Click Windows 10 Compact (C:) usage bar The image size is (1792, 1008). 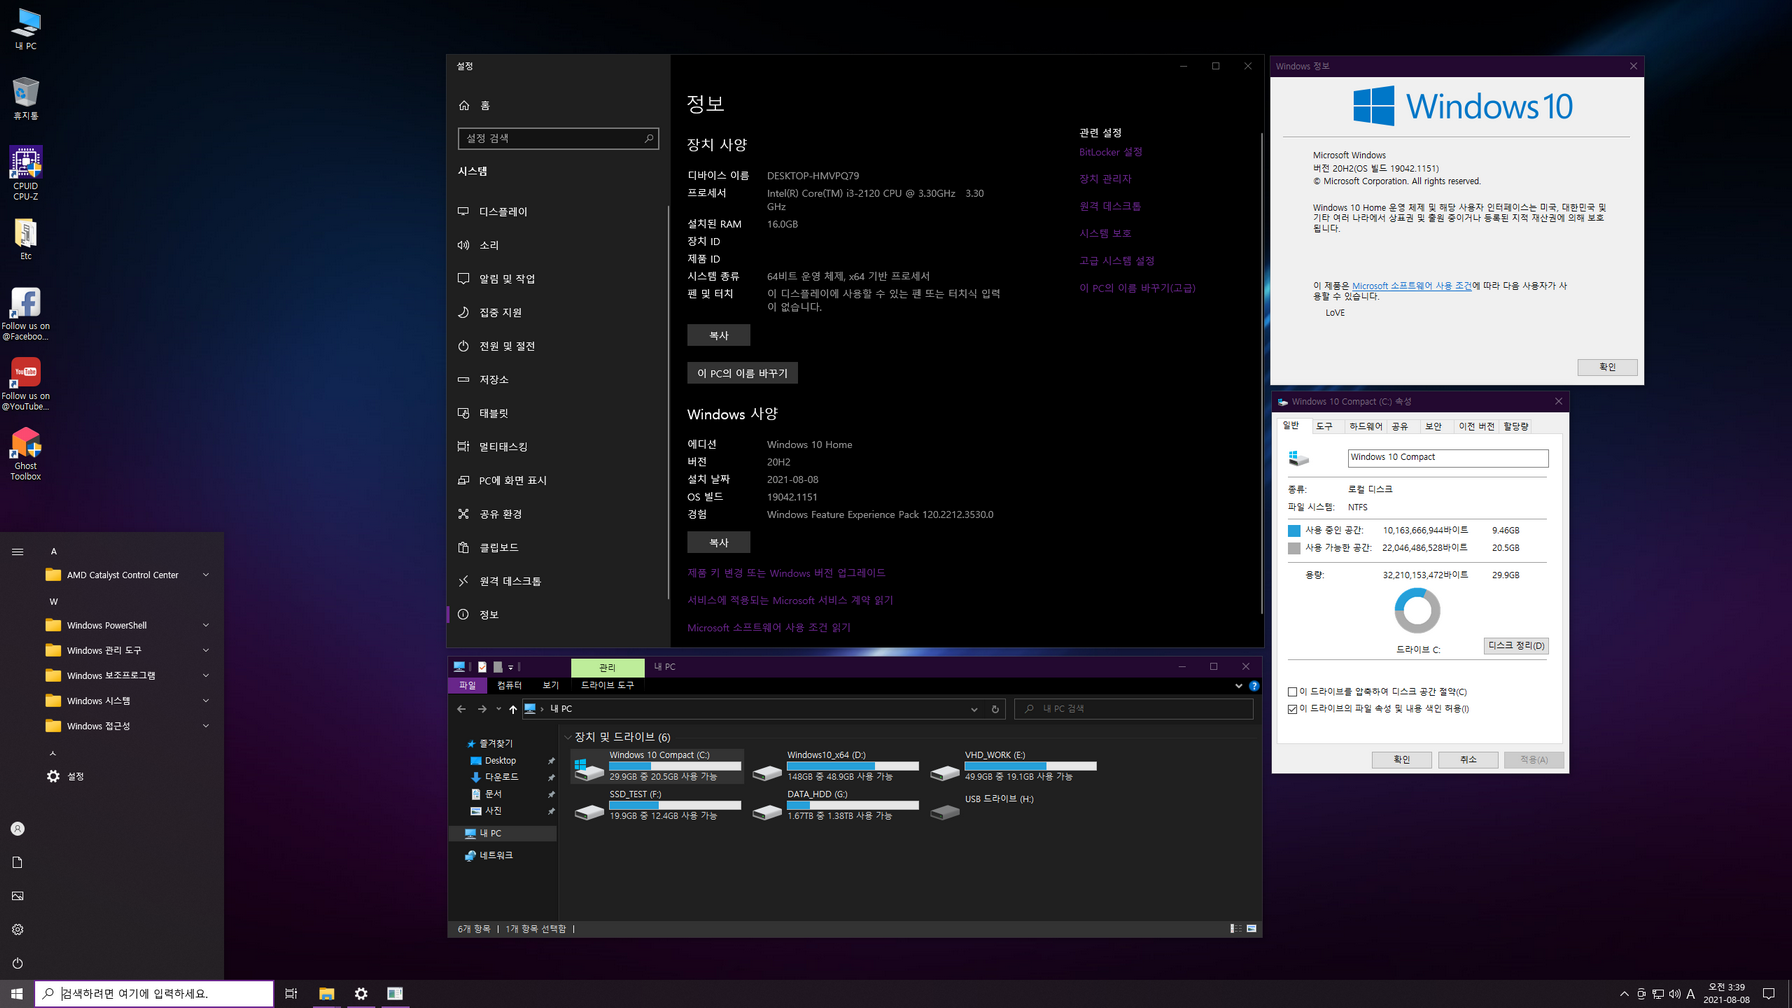(675, 766)
